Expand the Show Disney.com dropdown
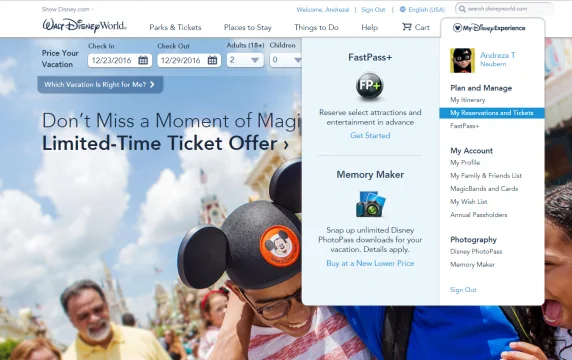The width and height of the screenshot is (572, 360). click(x=67, y=9)
